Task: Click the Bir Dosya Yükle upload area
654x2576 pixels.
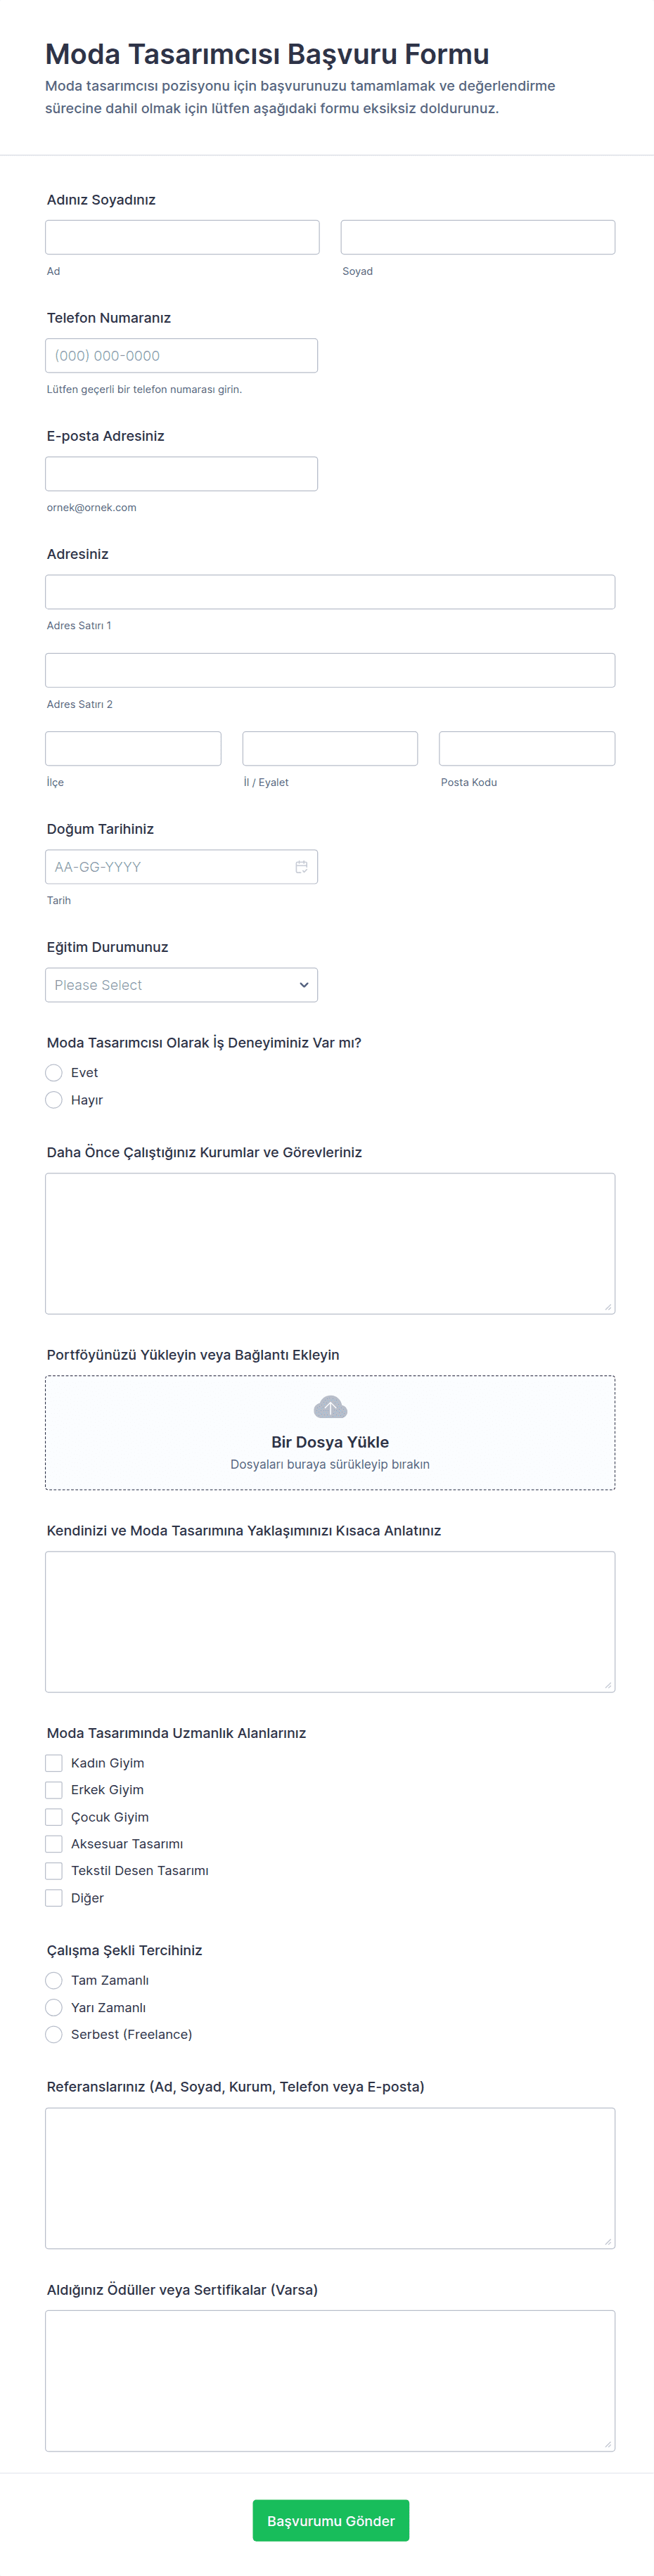Action: [x=330, y=1442]
